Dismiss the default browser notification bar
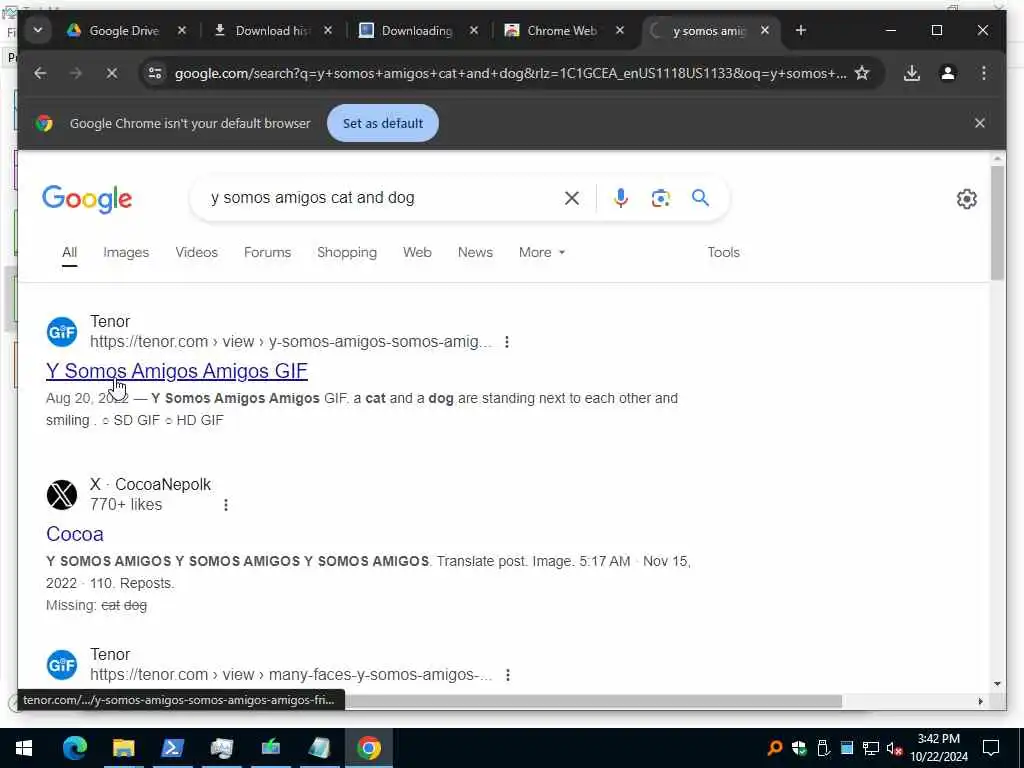The image size is (1024, 768). 980,123
